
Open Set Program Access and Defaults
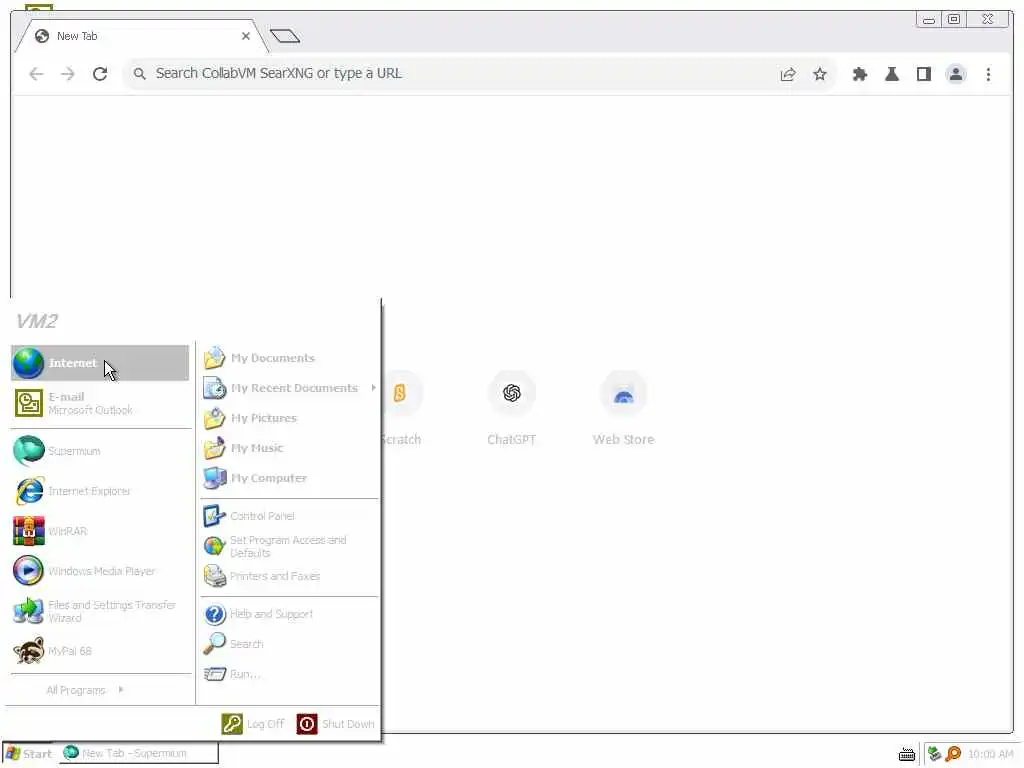(x=289, y=546)
